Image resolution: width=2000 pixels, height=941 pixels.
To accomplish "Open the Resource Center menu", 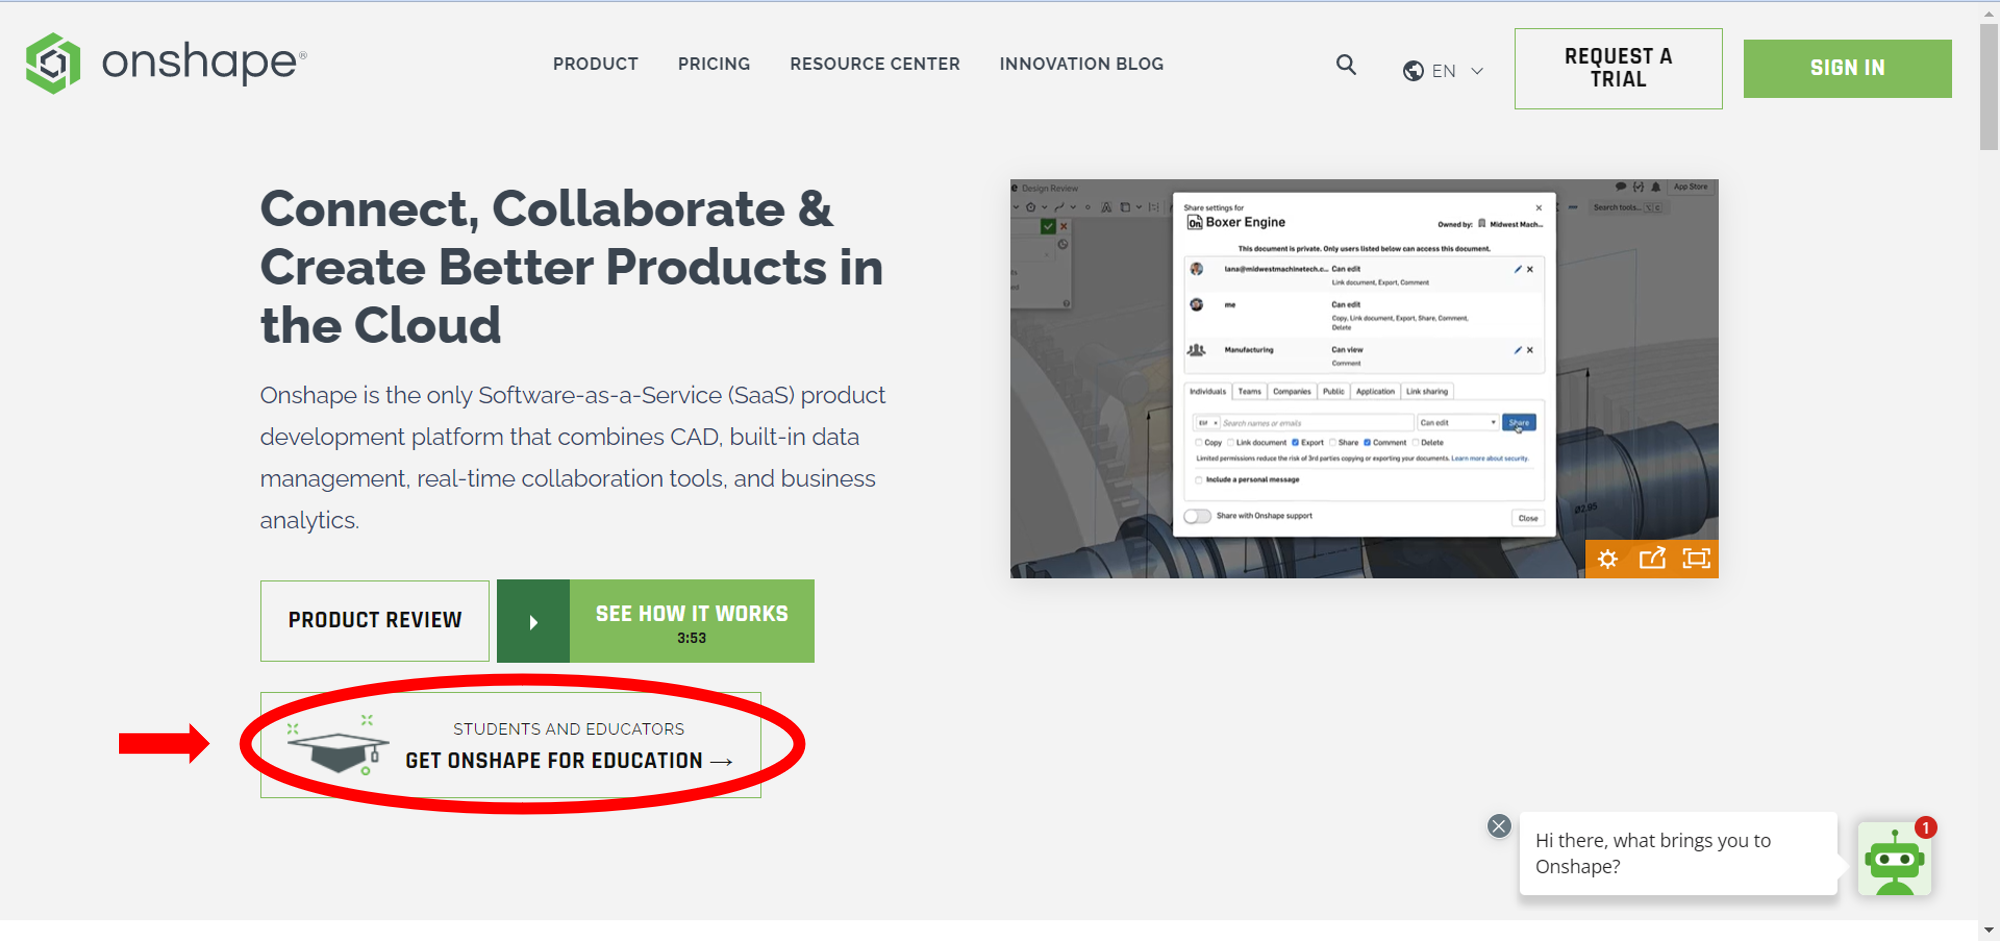I will (875, 64).
